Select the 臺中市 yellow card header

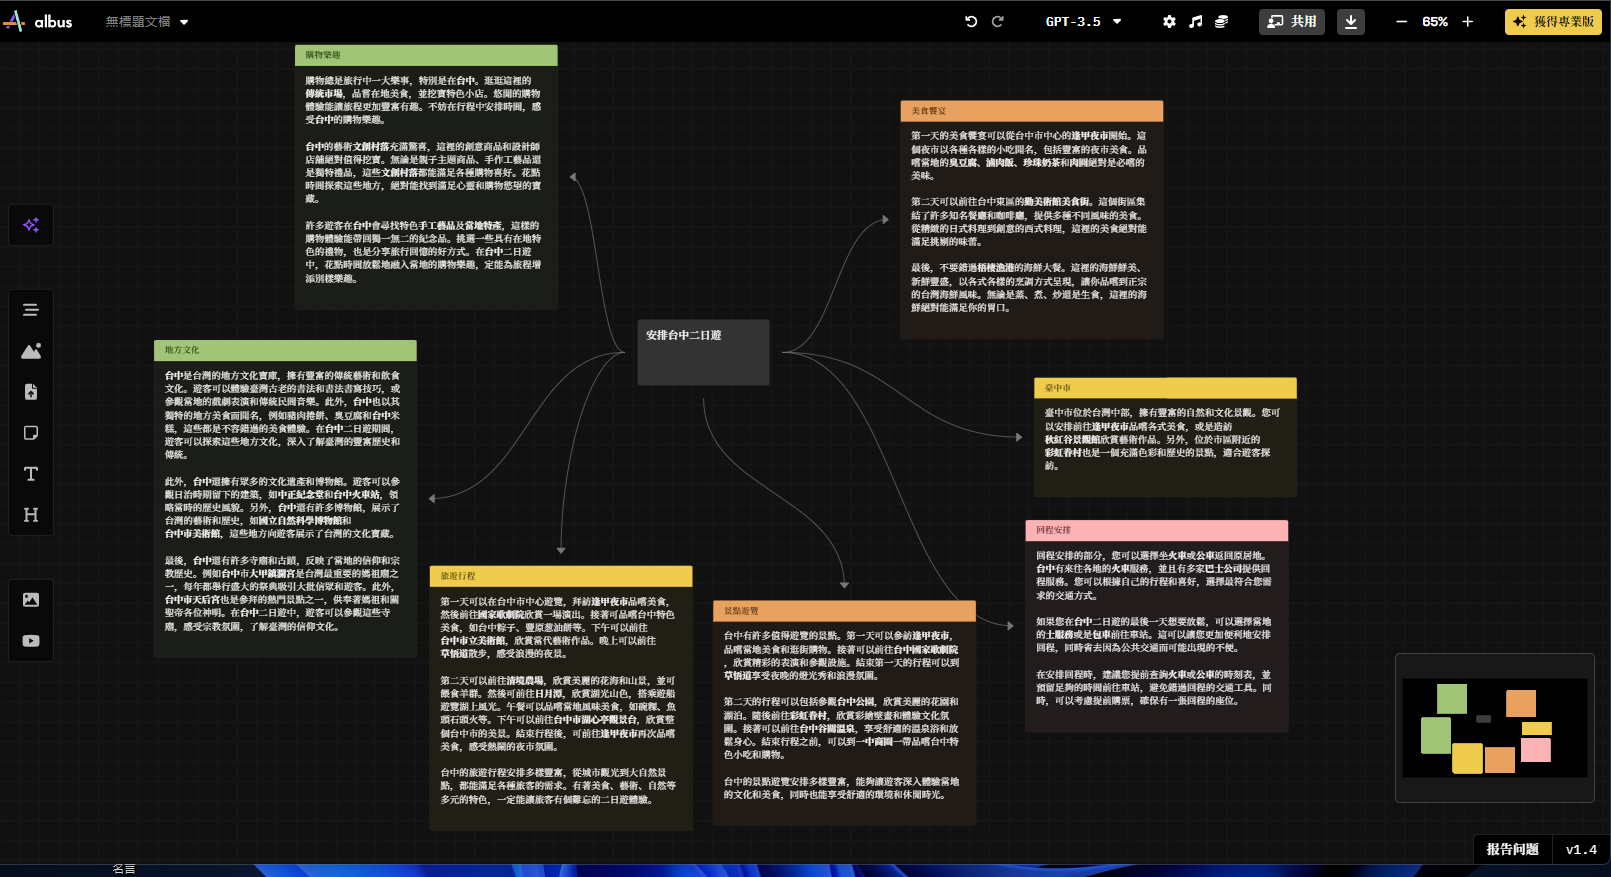coord(1165,388)
